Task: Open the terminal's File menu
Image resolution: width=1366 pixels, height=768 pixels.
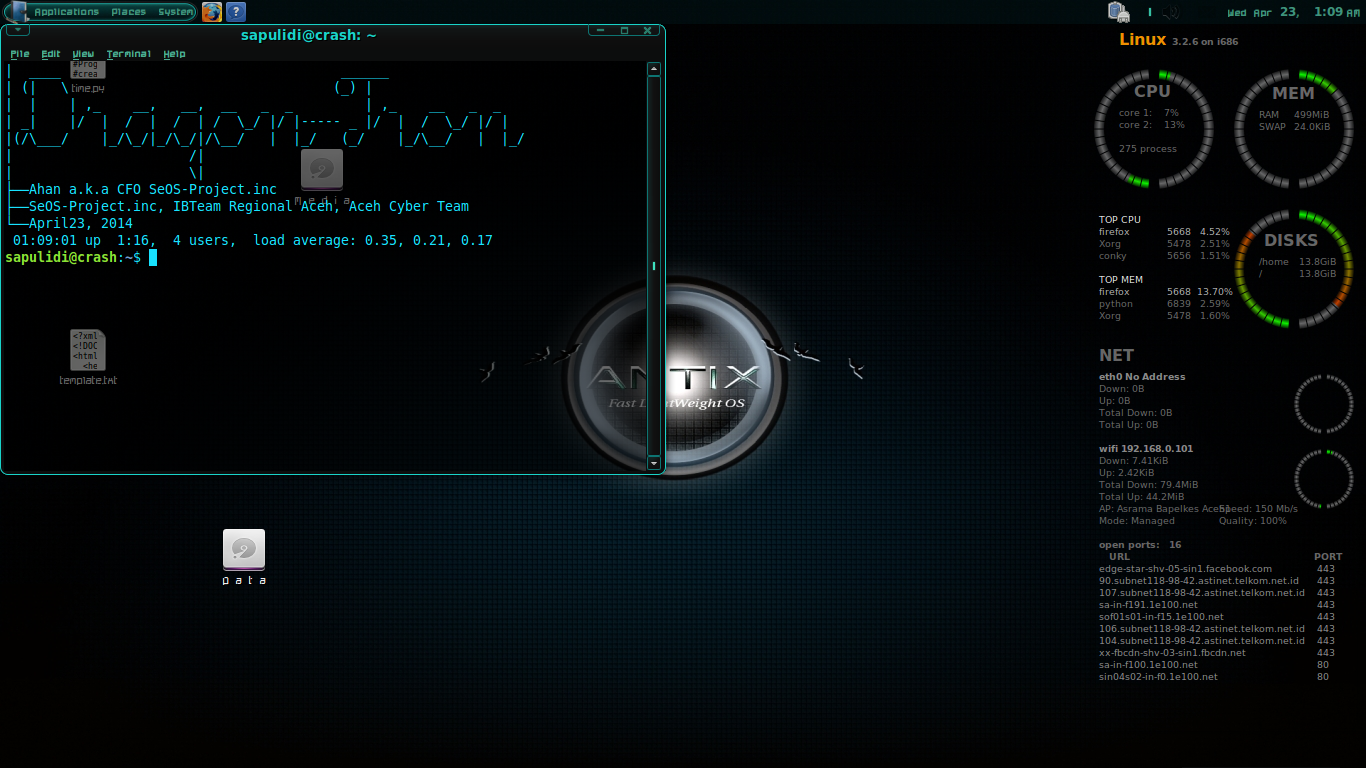Action: click(20, 54)
